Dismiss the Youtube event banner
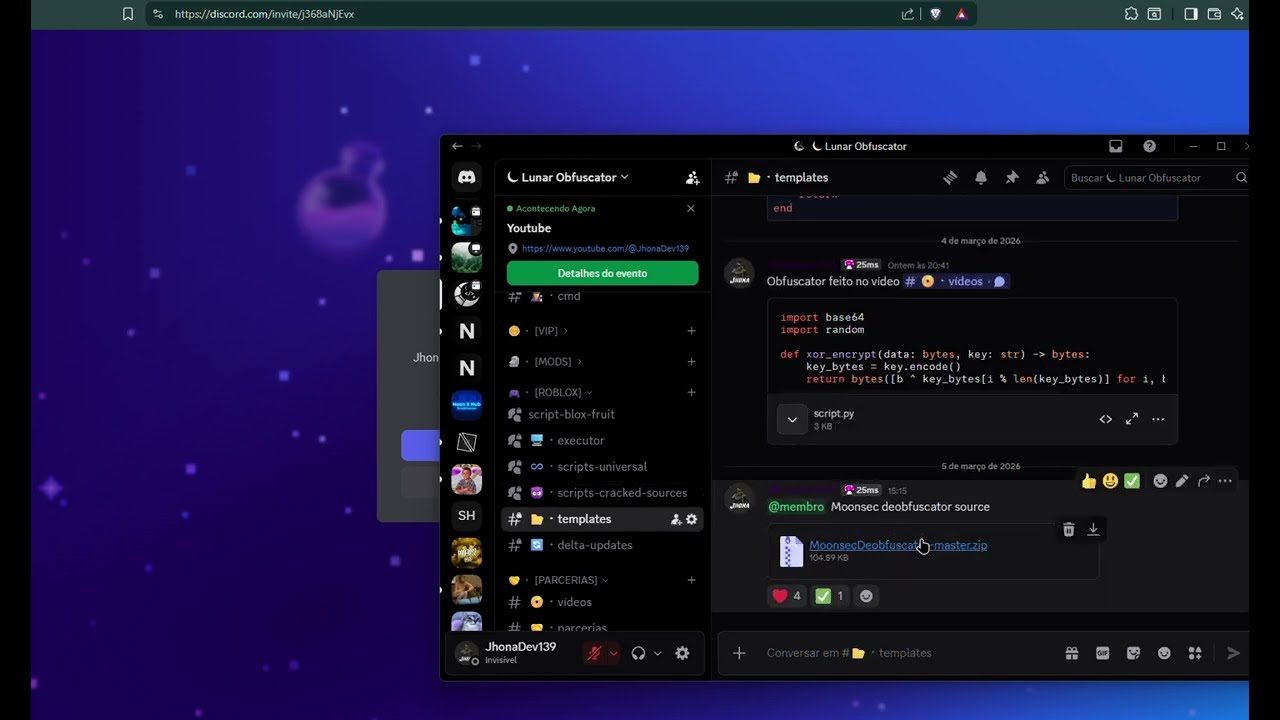 (690, 209)
